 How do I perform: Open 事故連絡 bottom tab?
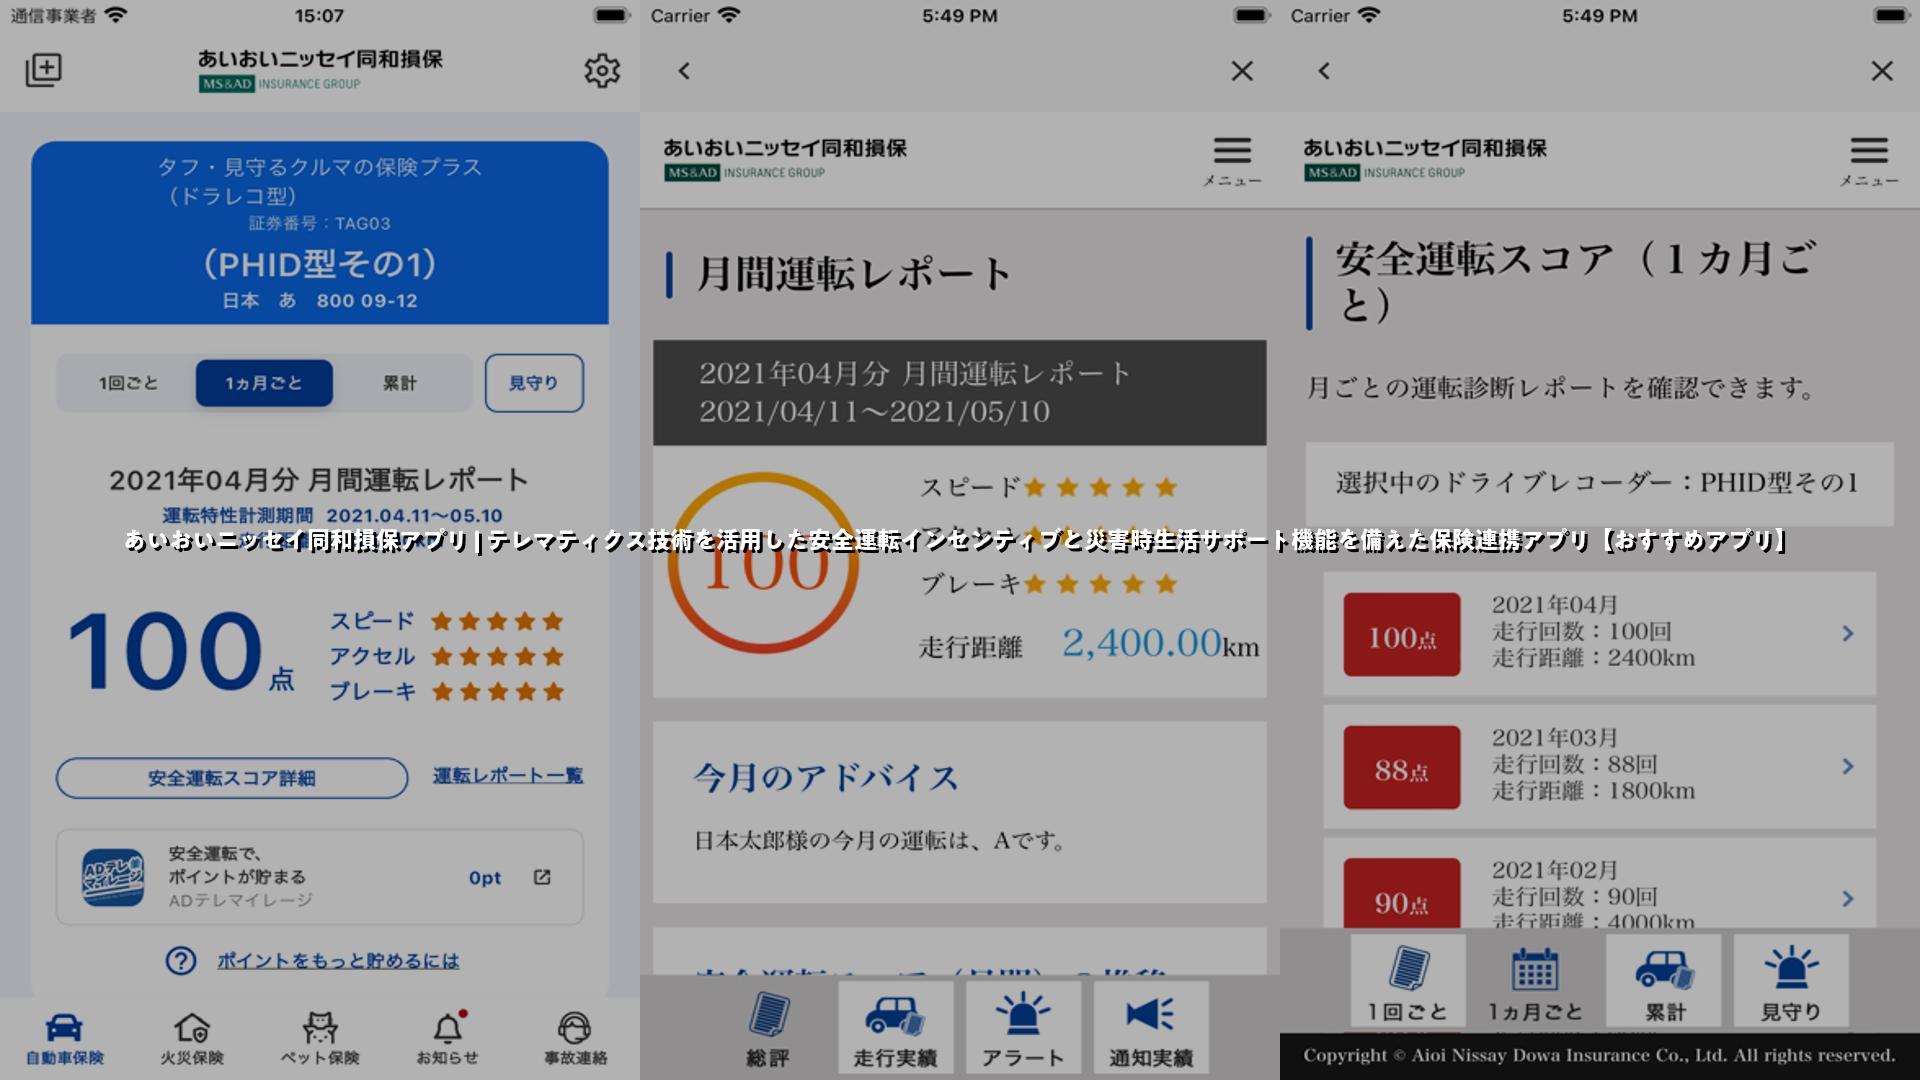click(576, 1038)
